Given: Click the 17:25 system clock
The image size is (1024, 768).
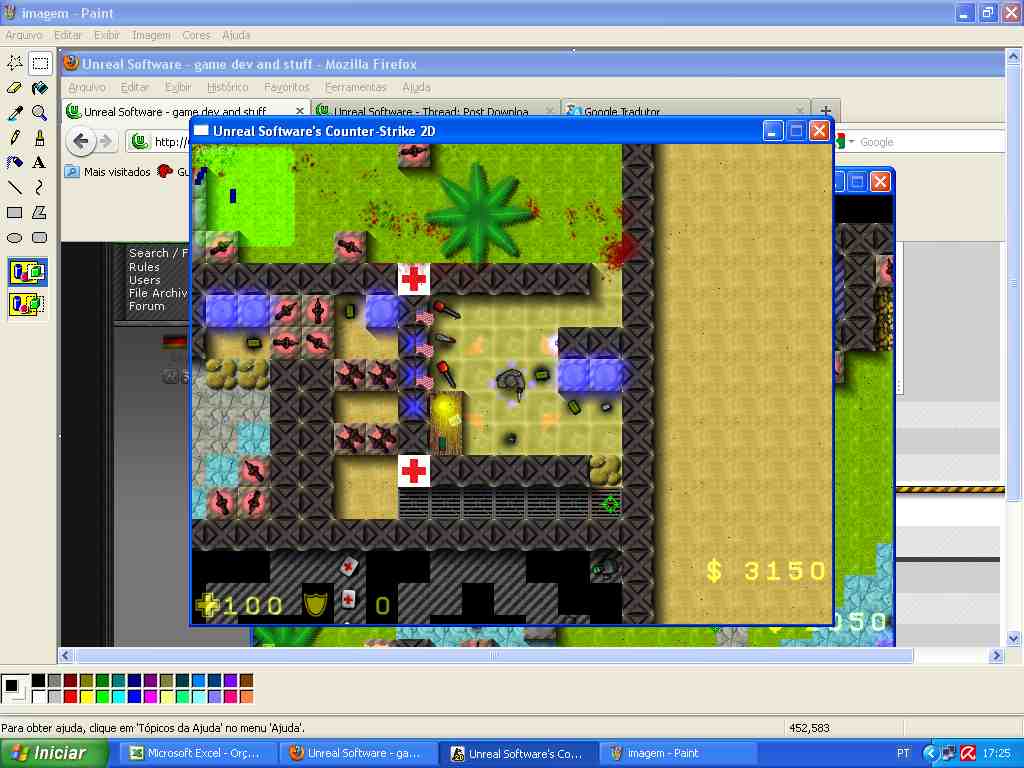Looking at the screenshot, I should (997, 754).
